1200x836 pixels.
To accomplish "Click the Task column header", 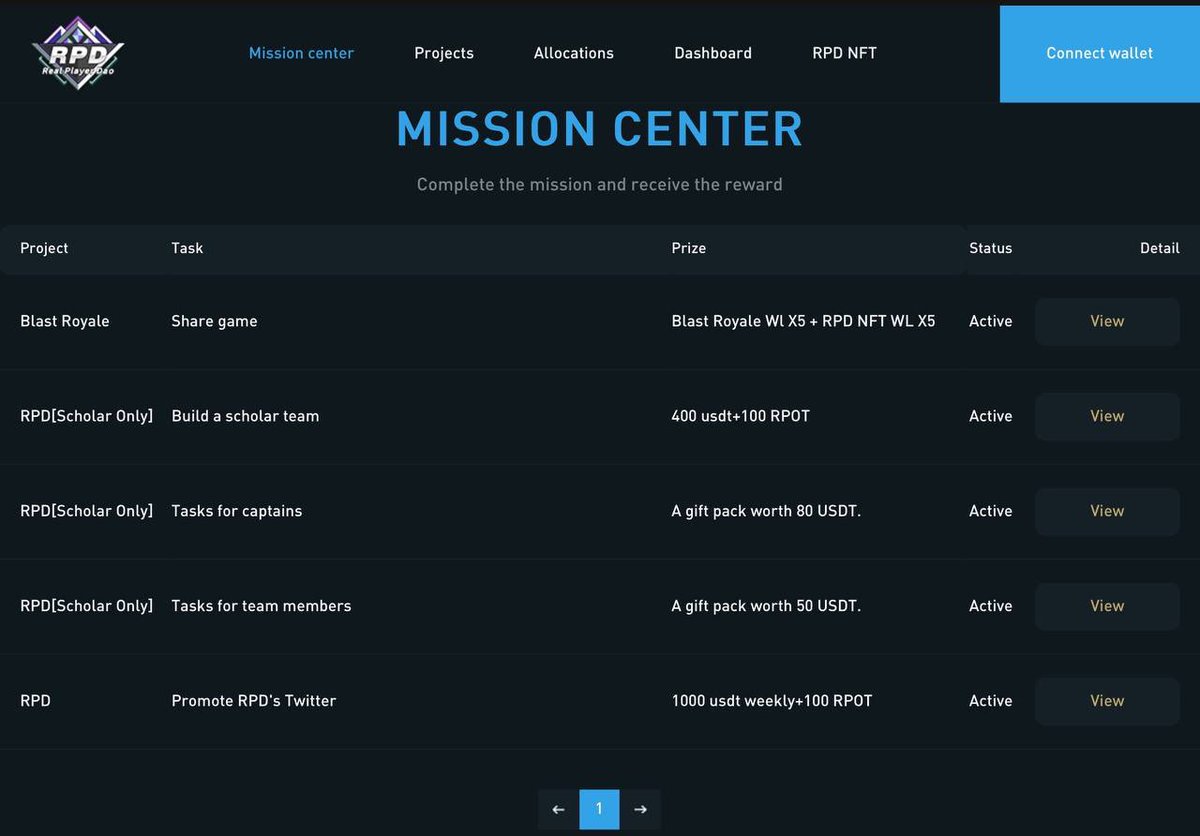I will 187,248.
